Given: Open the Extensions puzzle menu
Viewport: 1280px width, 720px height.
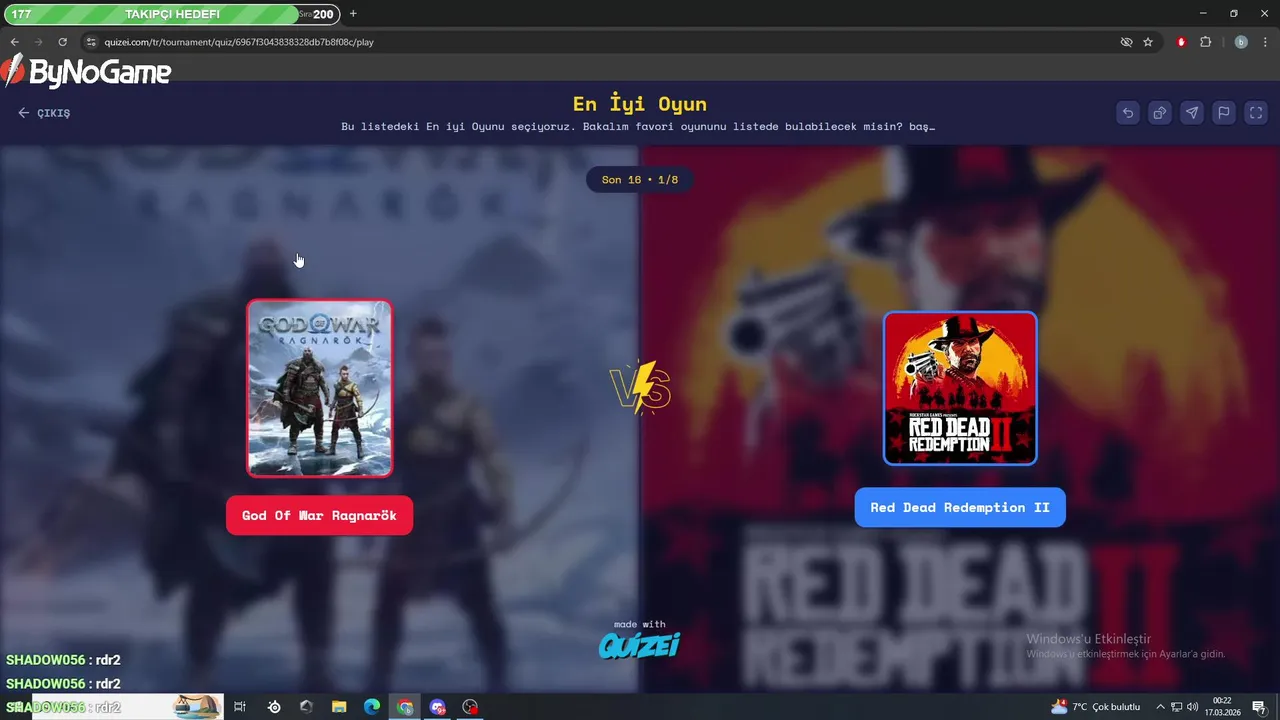Looking at the screenshot, I should 1205,42.
